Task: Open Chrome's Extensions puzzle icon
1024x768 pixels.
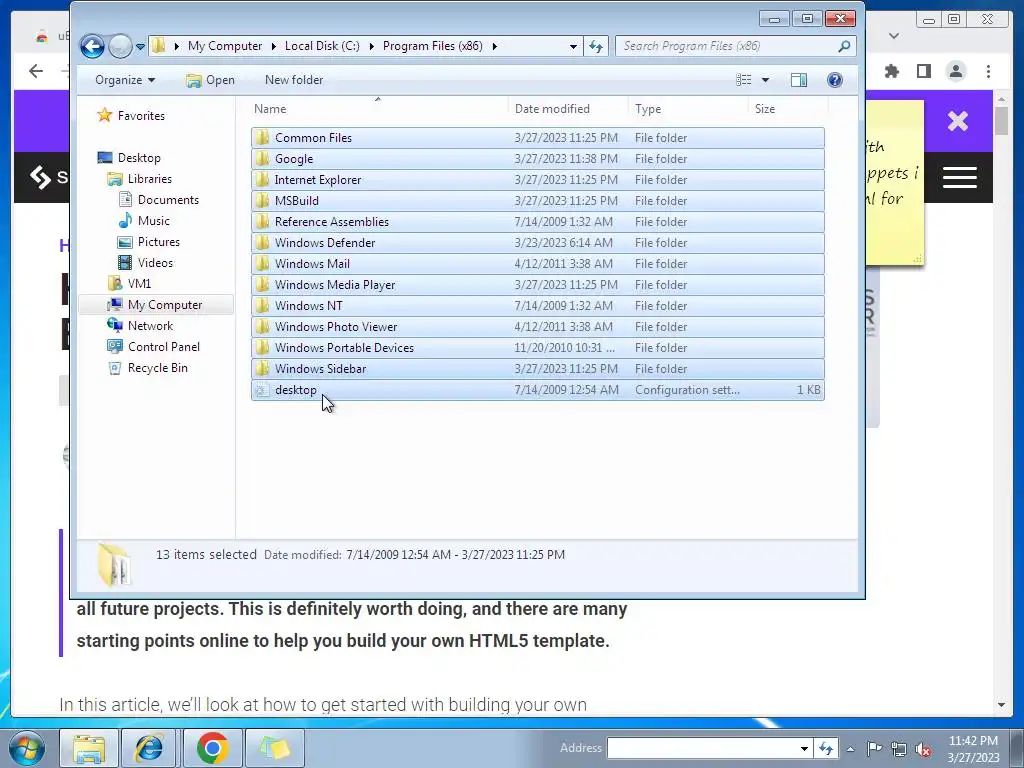Action: point(891,71)
